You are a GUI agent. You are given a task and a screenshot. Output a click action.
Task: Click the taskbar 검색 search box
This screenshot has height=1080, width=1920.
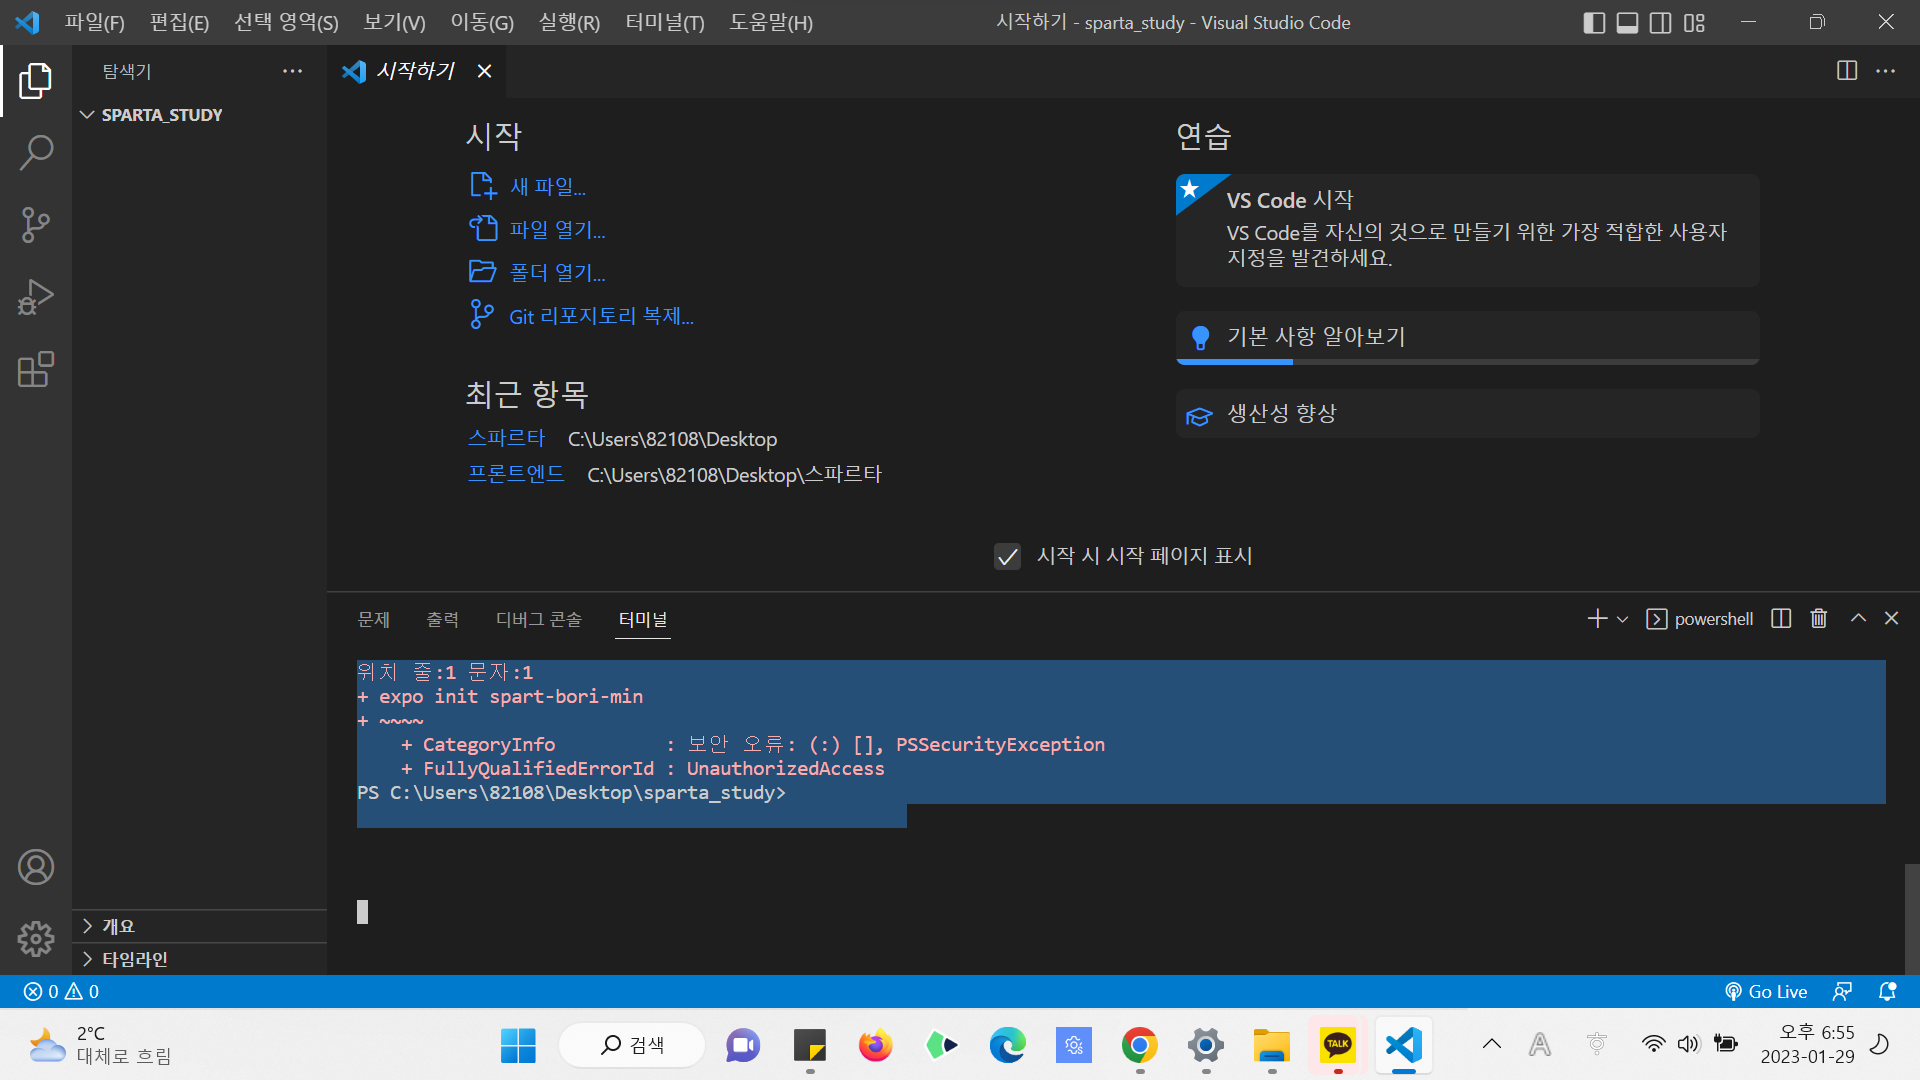pyautogui.click(x=632, y=1045)
